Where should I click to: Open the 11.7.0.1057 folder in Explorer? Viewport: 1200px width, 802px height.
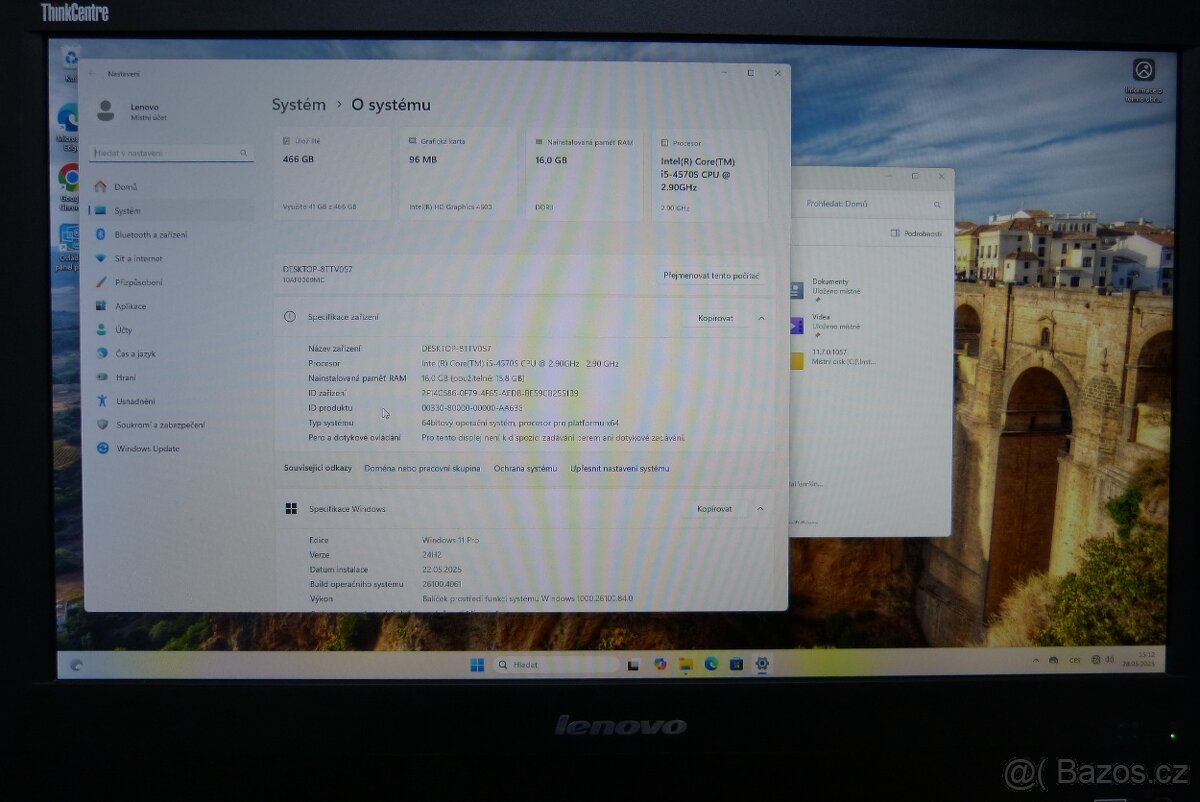(x=832, y=360)
